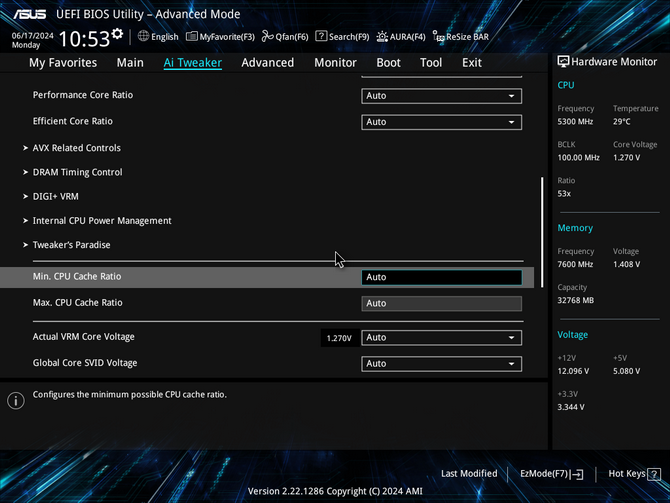Open the Exit tab
Image resolution: width=670 pixels, height=503 pixels.
pyautogui.click(x=472, y=63)
